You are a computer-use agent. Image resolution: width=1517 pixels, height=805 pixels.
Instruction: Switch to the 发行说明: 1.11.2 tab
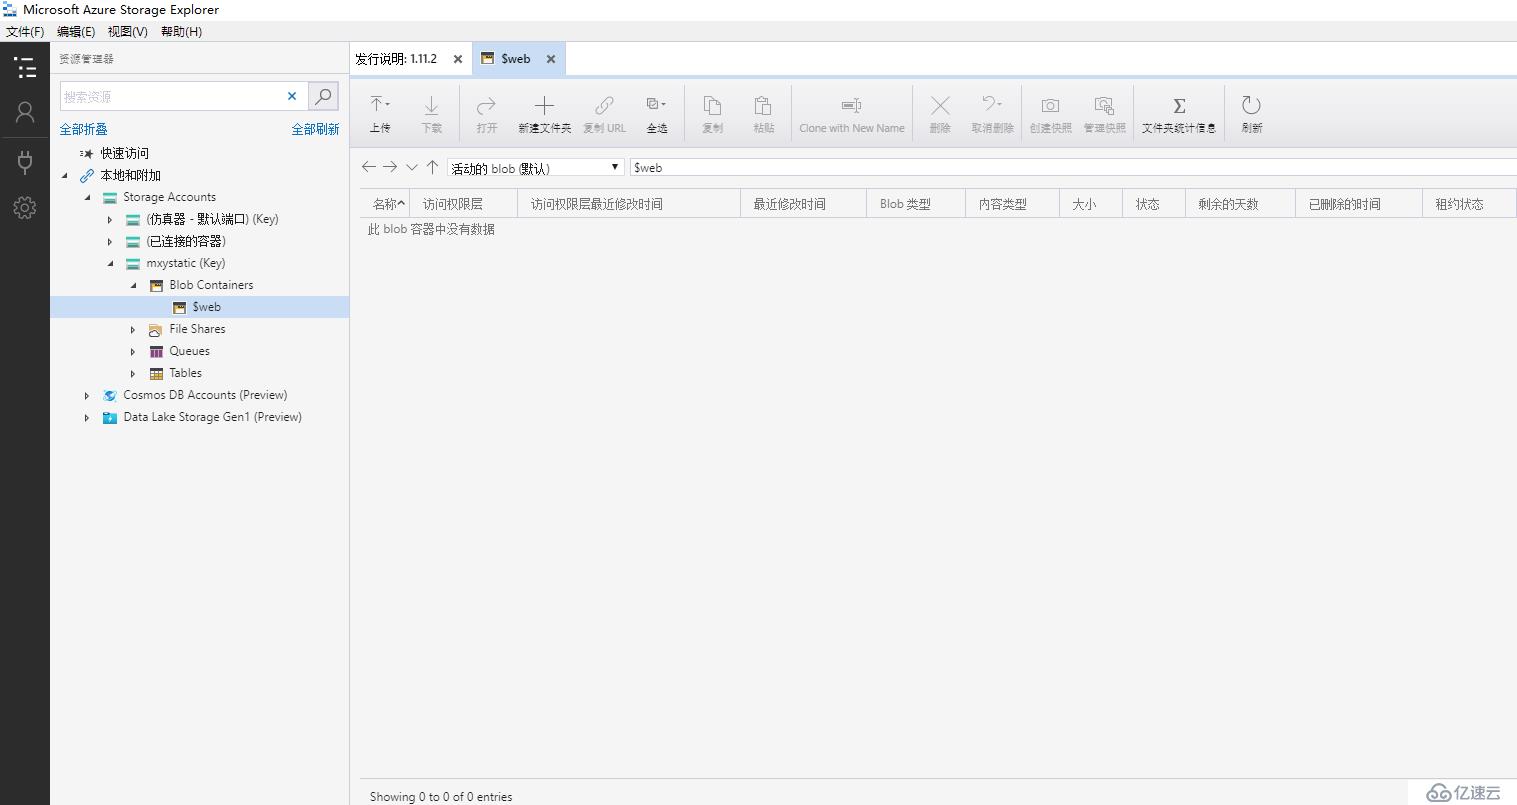(x=396, y=59)
